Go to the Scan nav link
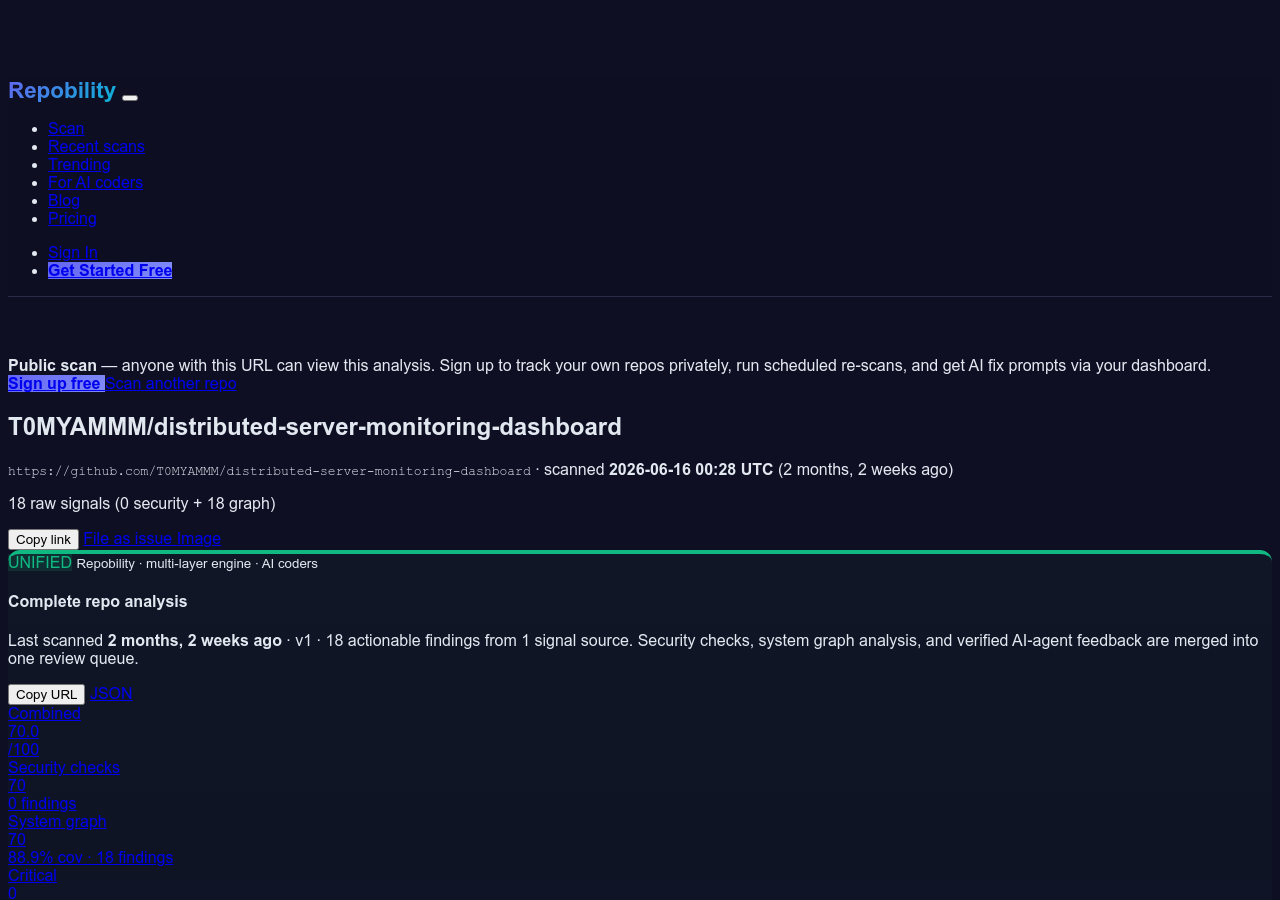Image resolution: width=1280 pixels, height=900 pixels. [x=66, y=128]
